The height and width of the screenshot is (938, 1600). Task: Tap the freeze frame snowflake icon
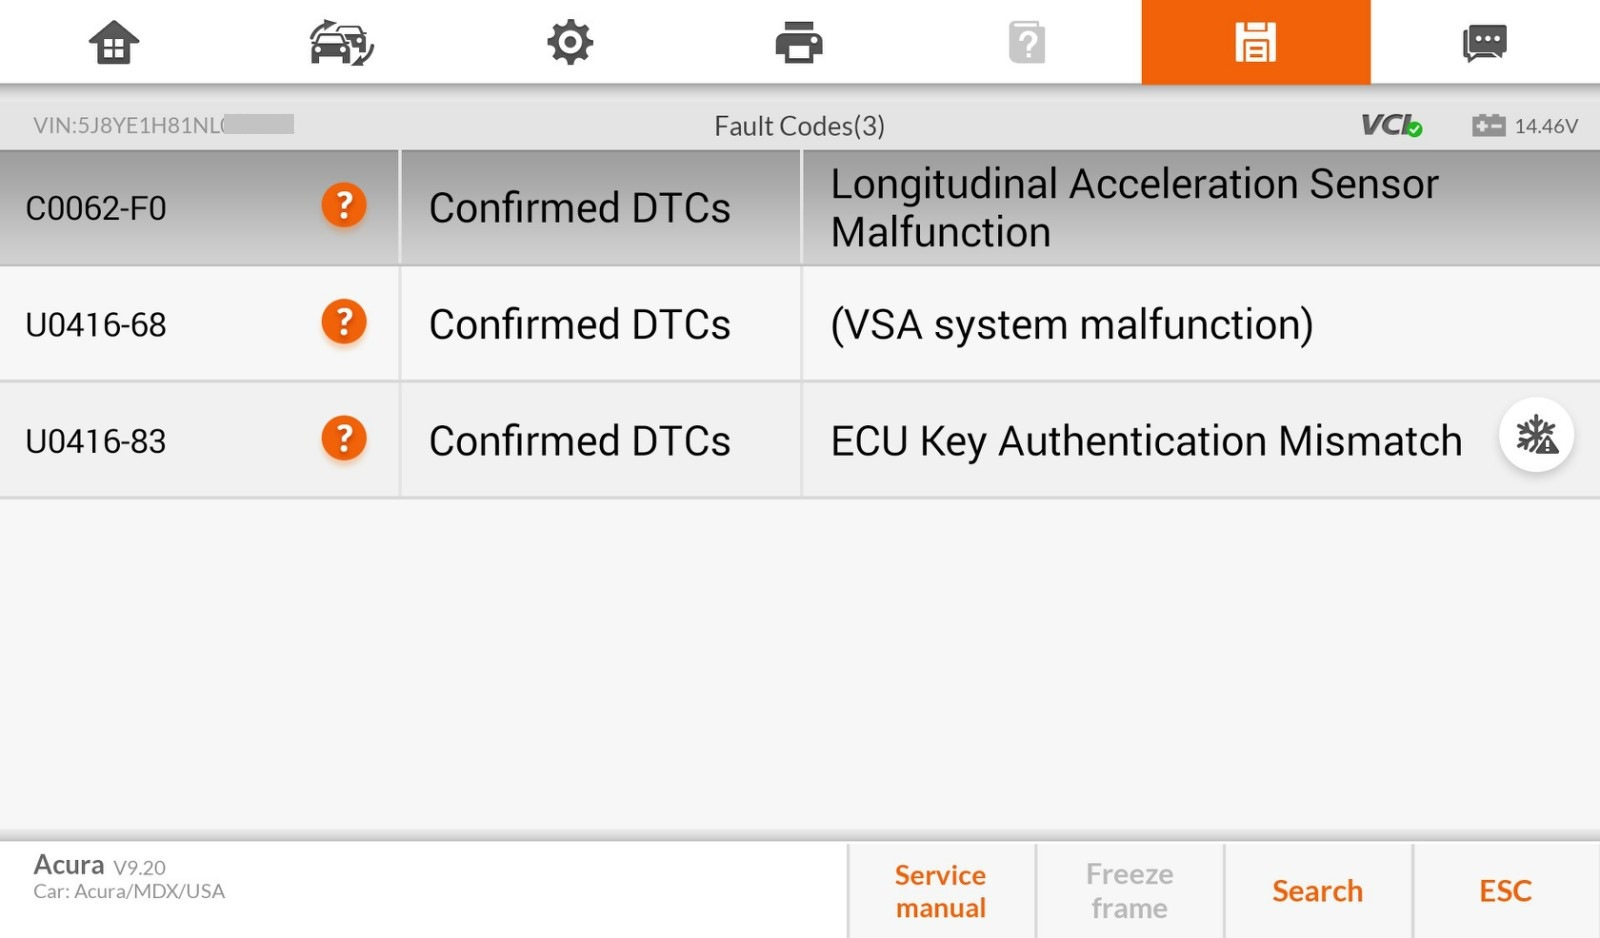tap(1536, 436)
